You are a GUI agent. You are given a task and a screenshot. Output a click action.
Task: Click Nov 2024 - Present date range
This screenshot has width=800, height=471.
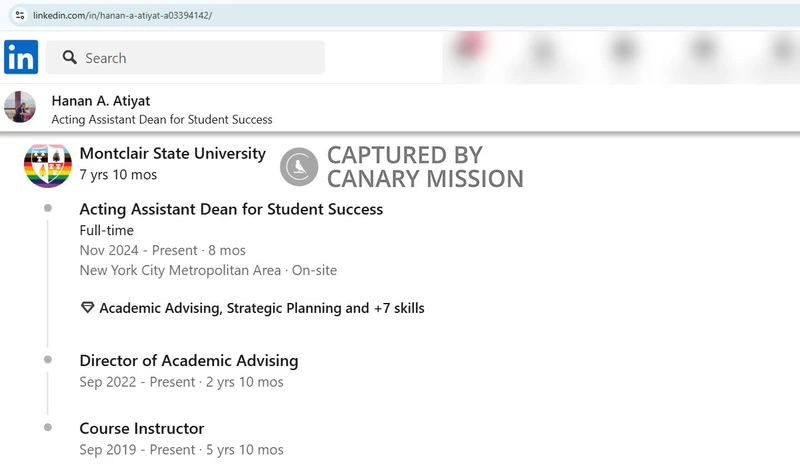point(138,250)
